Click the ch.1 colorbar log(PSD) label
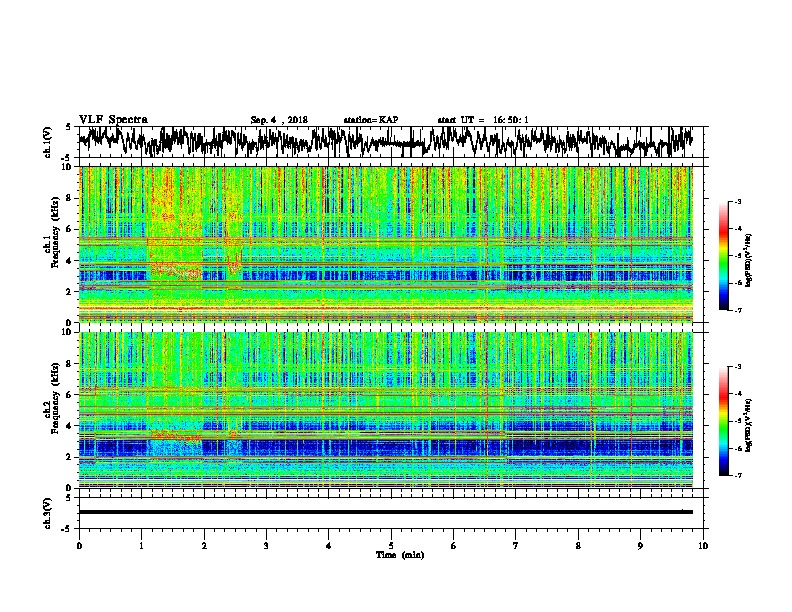 (x=749, y=261)
